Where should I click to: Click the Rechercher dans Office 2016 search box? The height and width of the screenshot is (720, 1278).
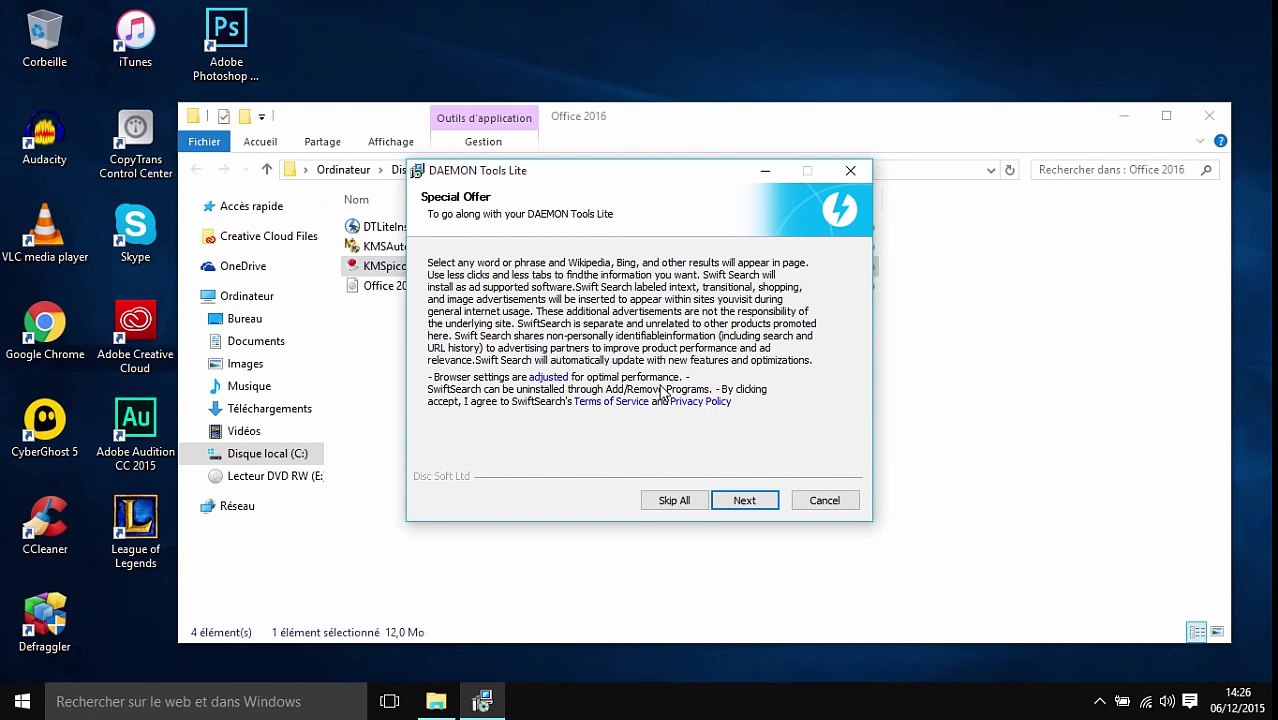(1124, 170)
